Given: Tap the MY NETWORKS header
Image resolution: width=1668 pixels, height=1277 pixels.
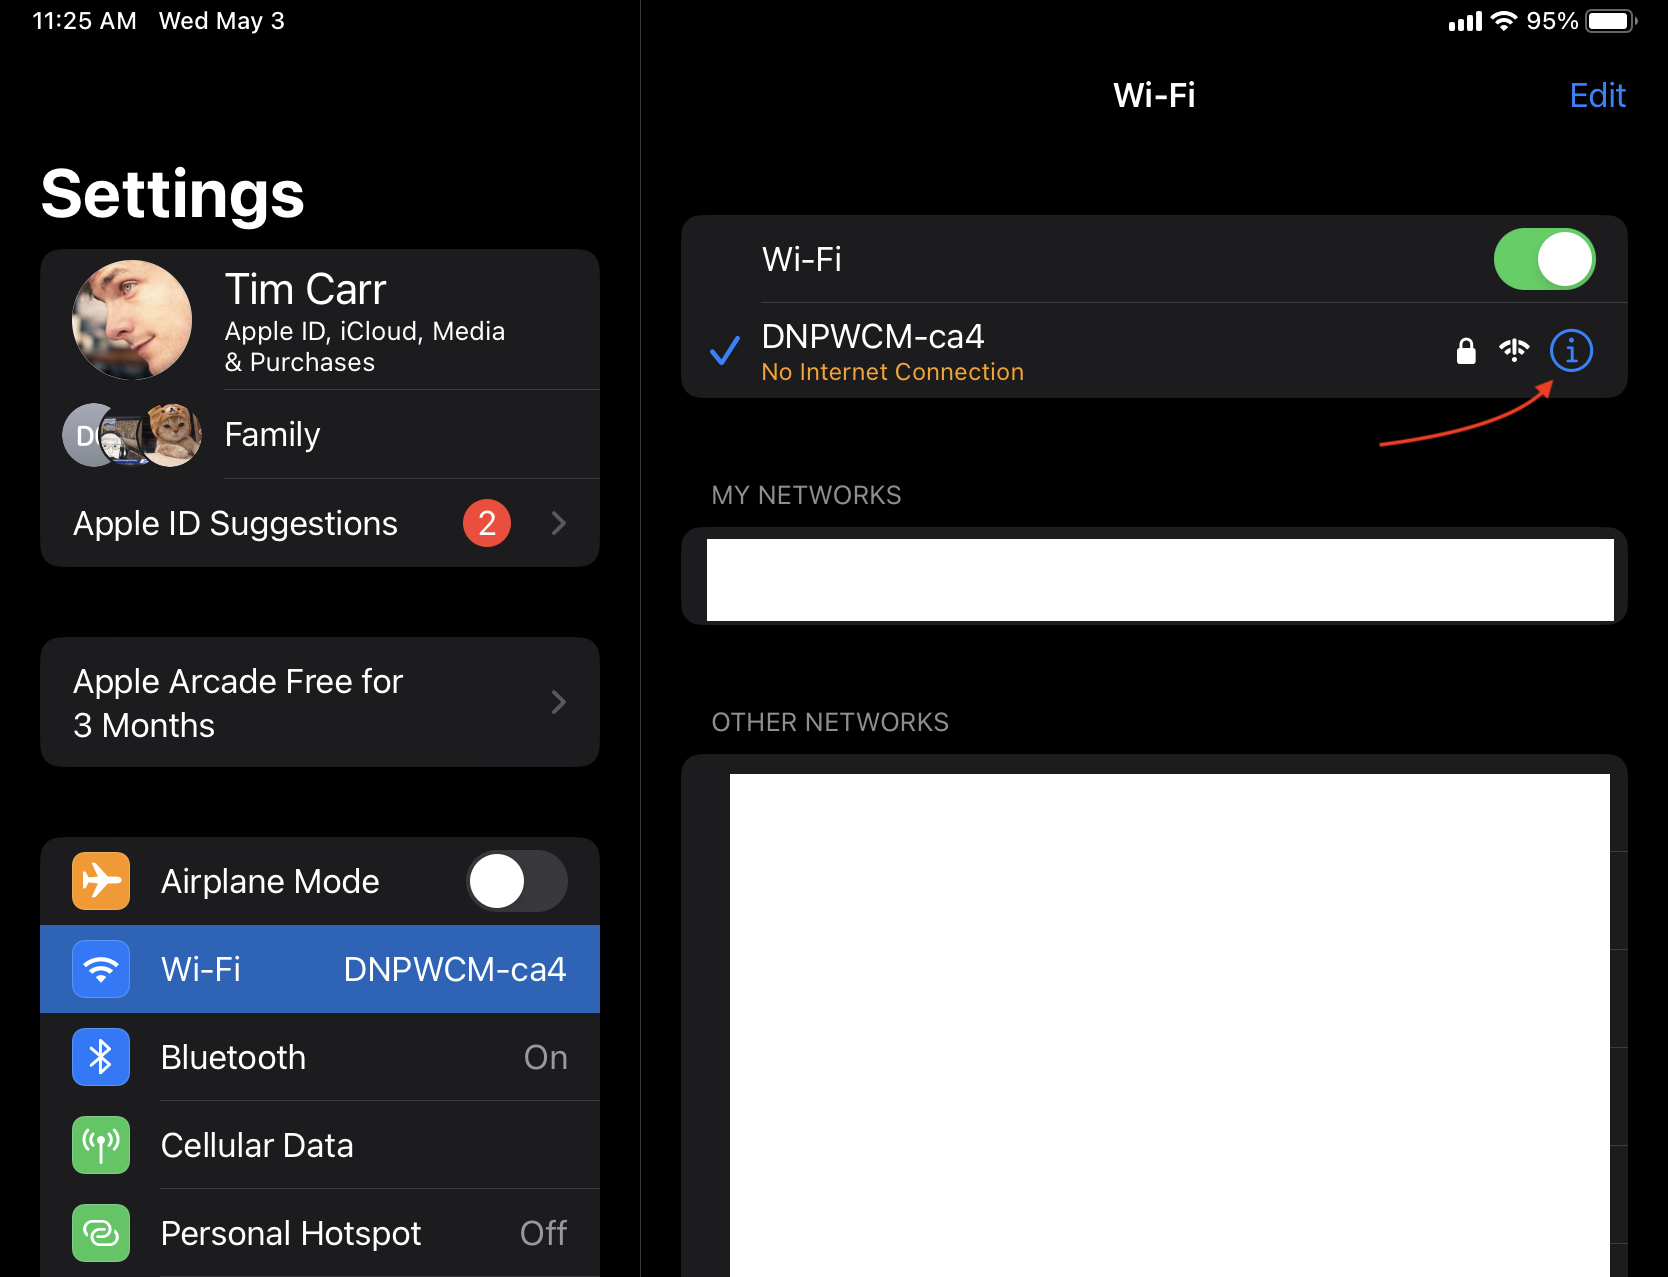Looking at the screenshot, I should pos(806,495).
